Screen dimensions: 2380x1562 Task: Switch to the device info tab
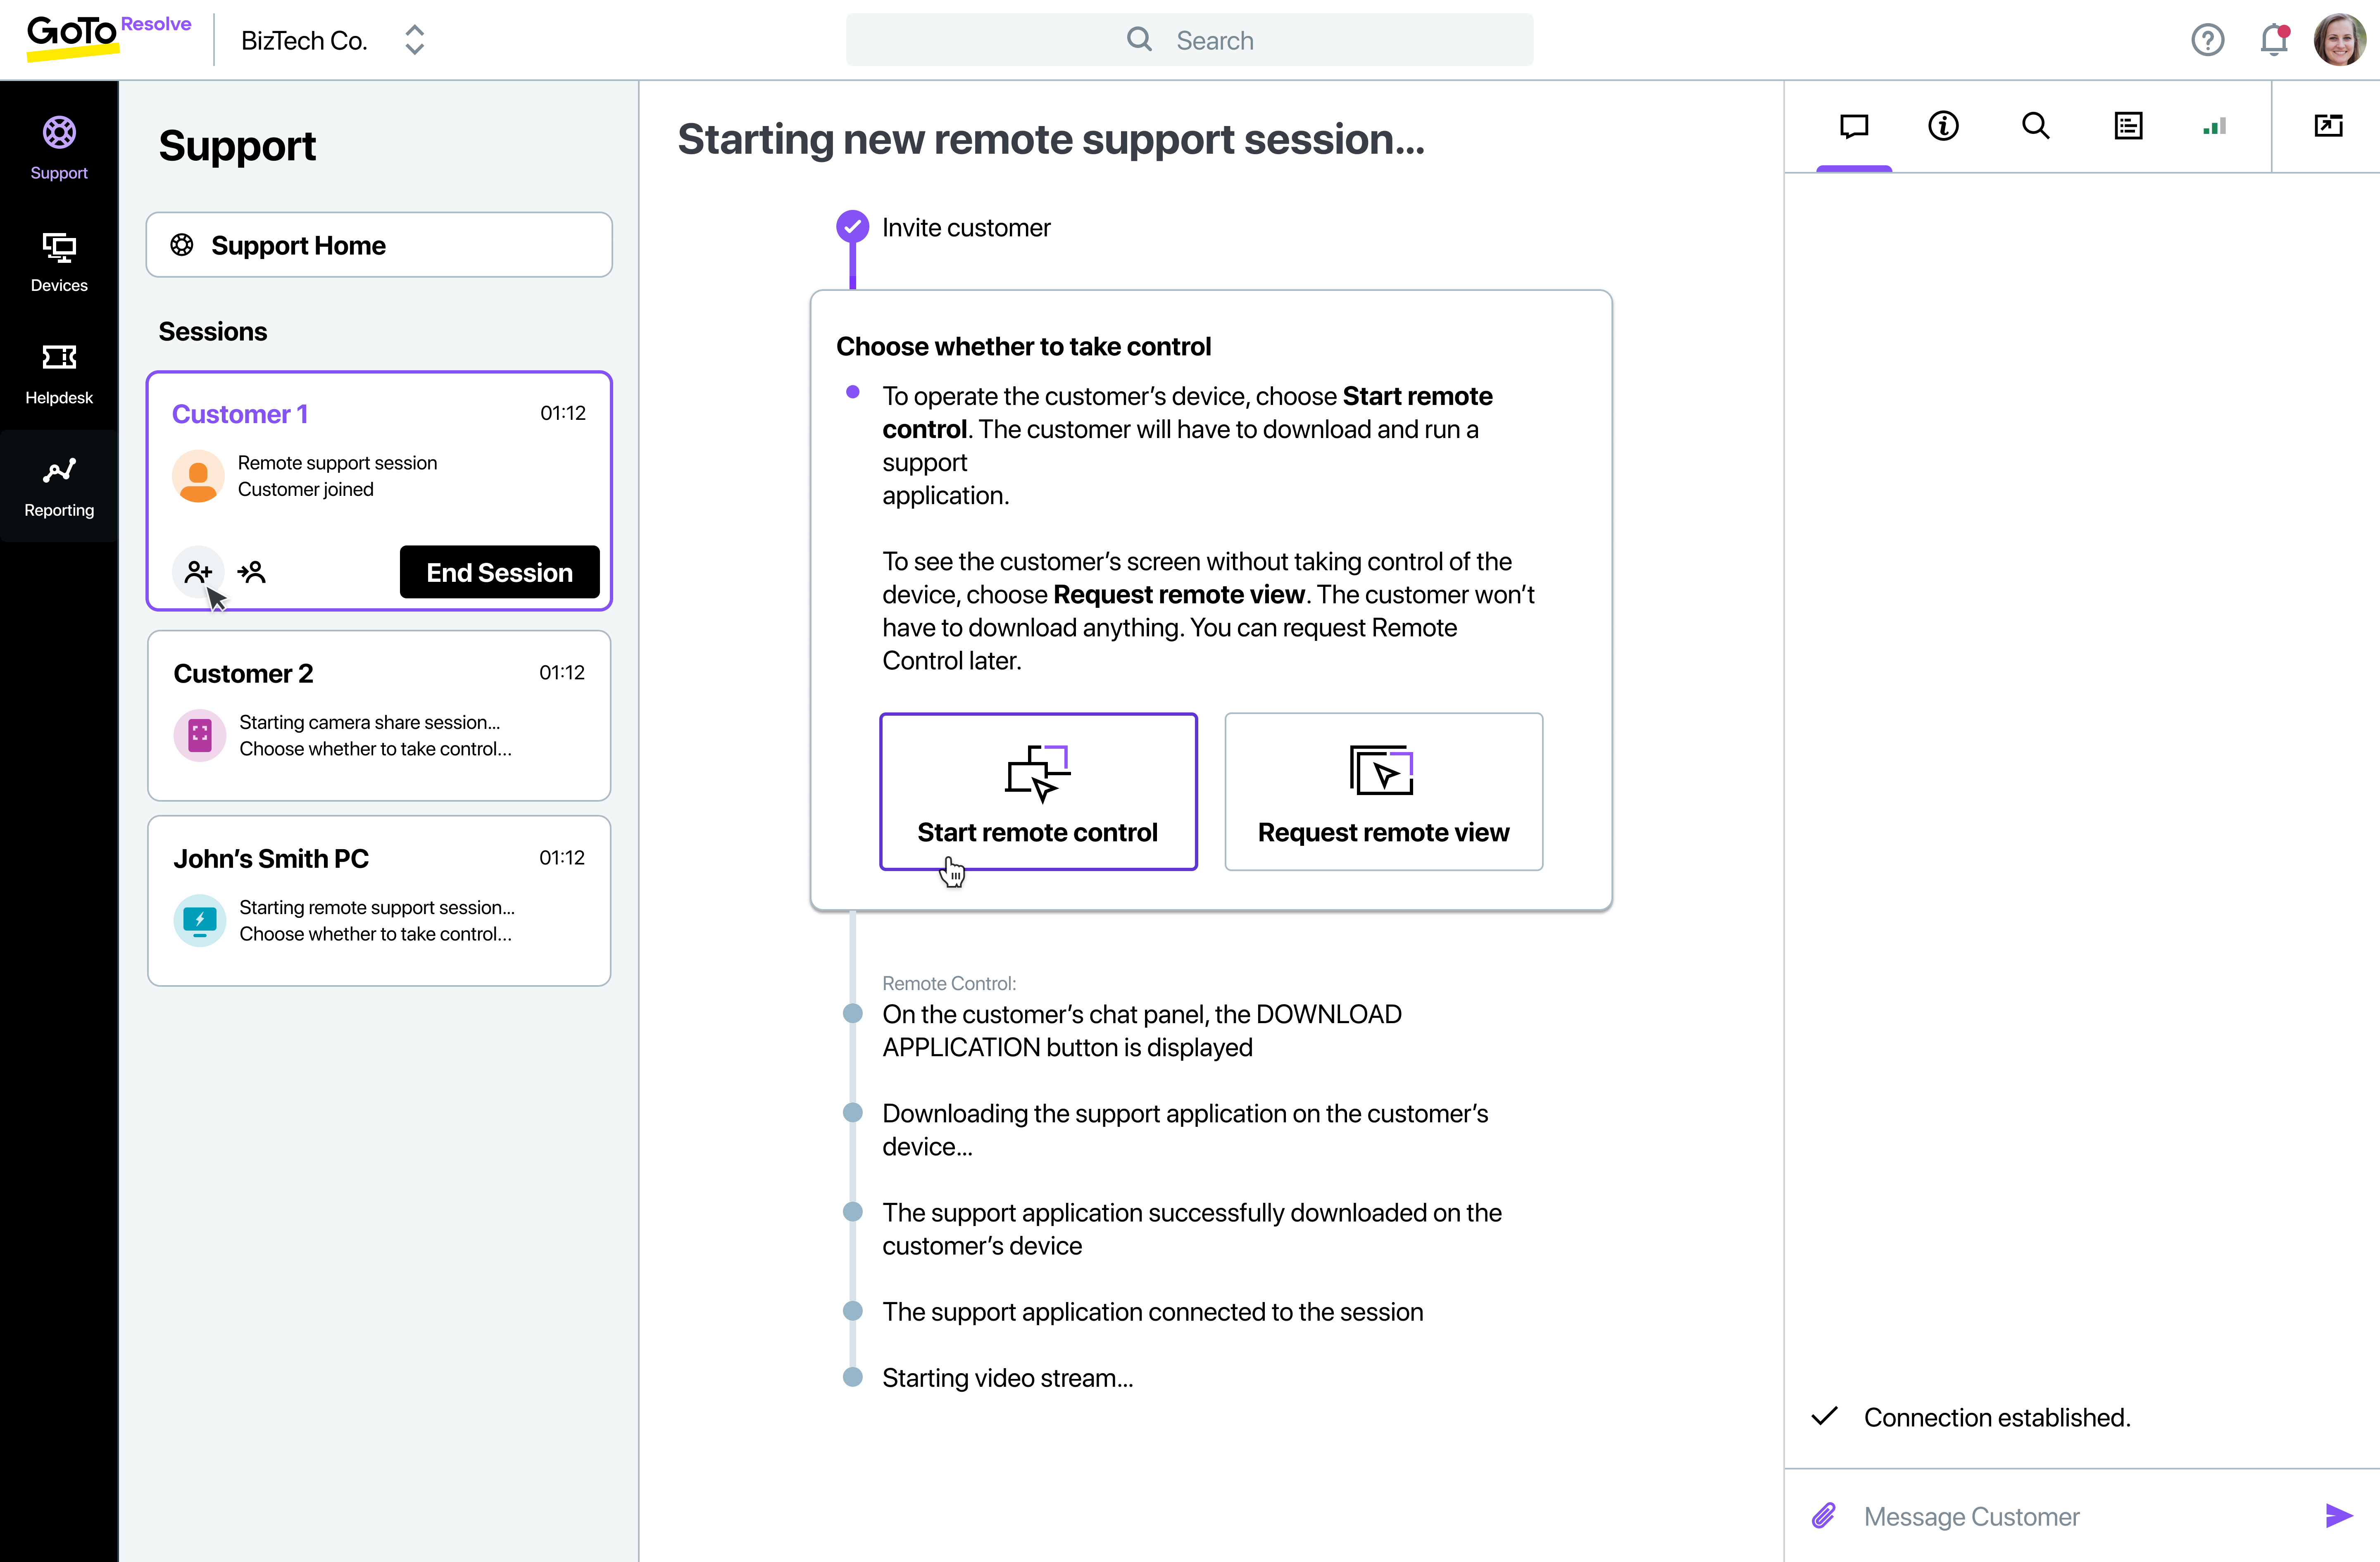click(x=1943, y=126)
